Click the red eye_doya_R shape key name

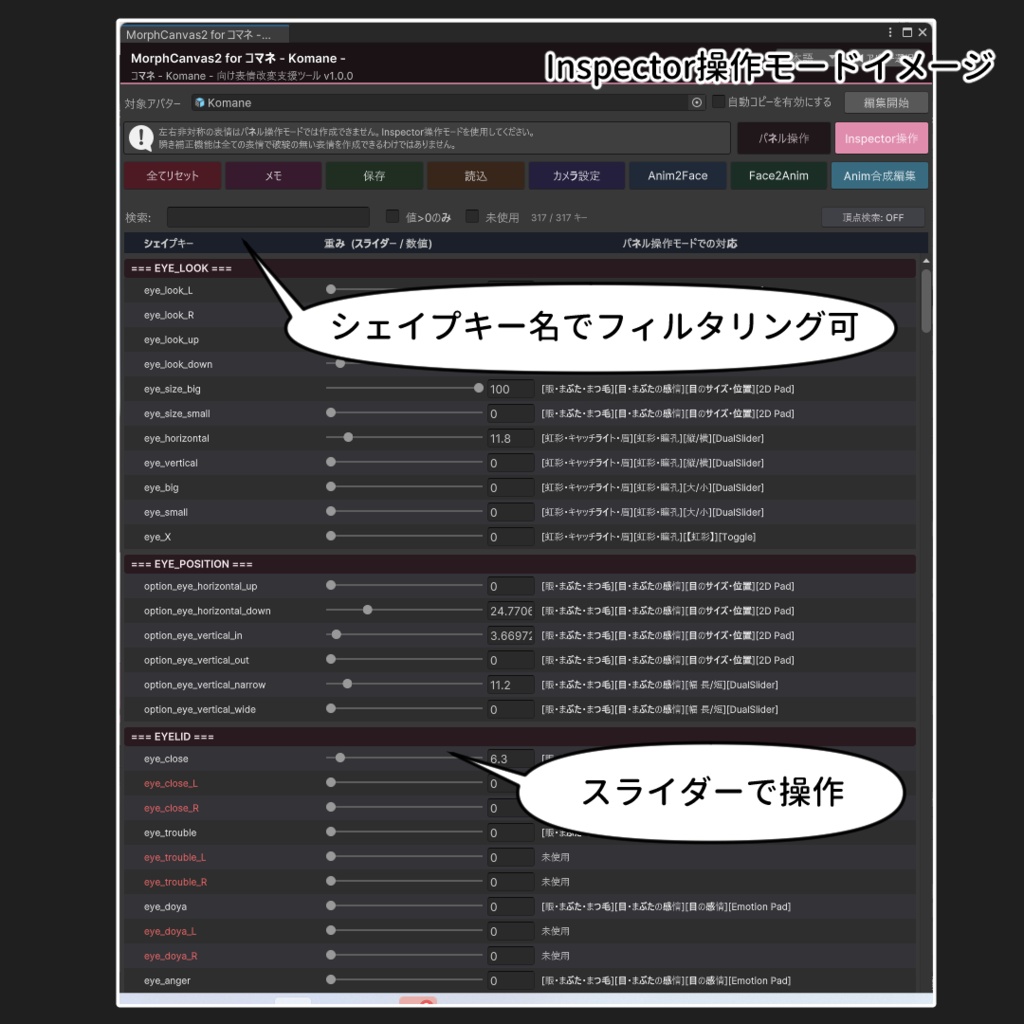pyautogui.click(x=170, y=956)
